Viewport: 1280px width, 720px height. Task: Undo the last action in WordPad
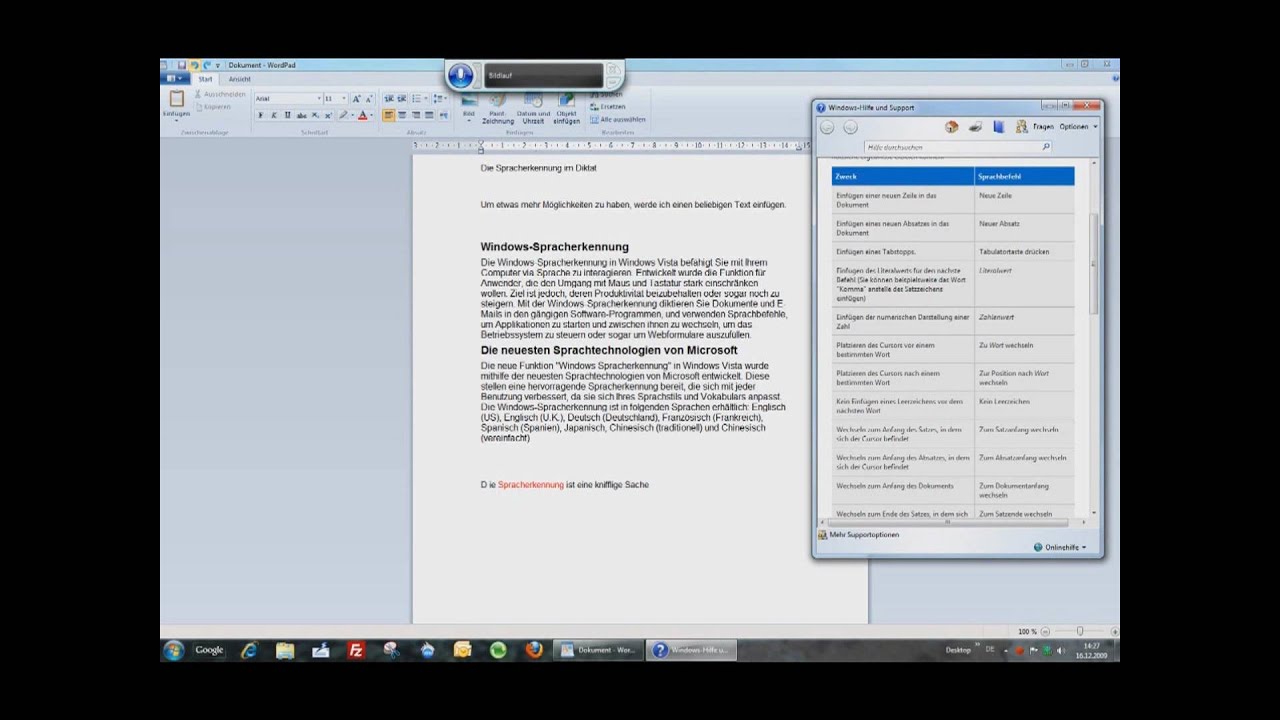(x=194, y=65)
